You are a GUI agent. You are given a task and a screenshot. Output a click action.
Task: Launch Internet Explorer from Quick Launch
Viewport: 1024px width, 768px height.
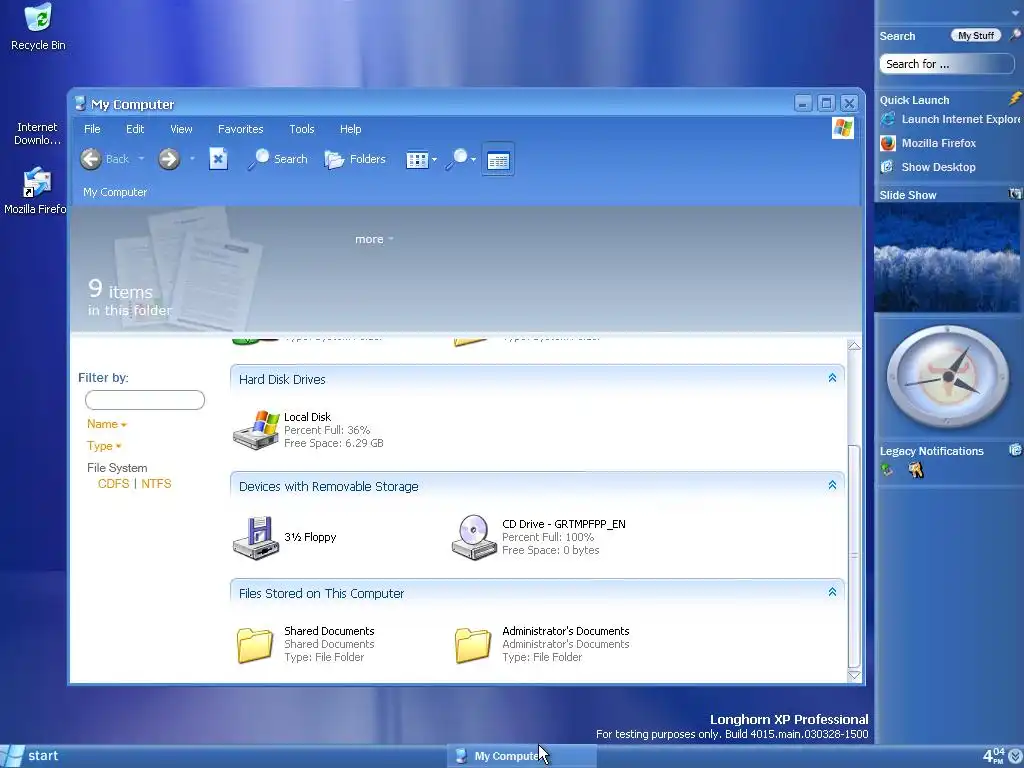[950, 119]
